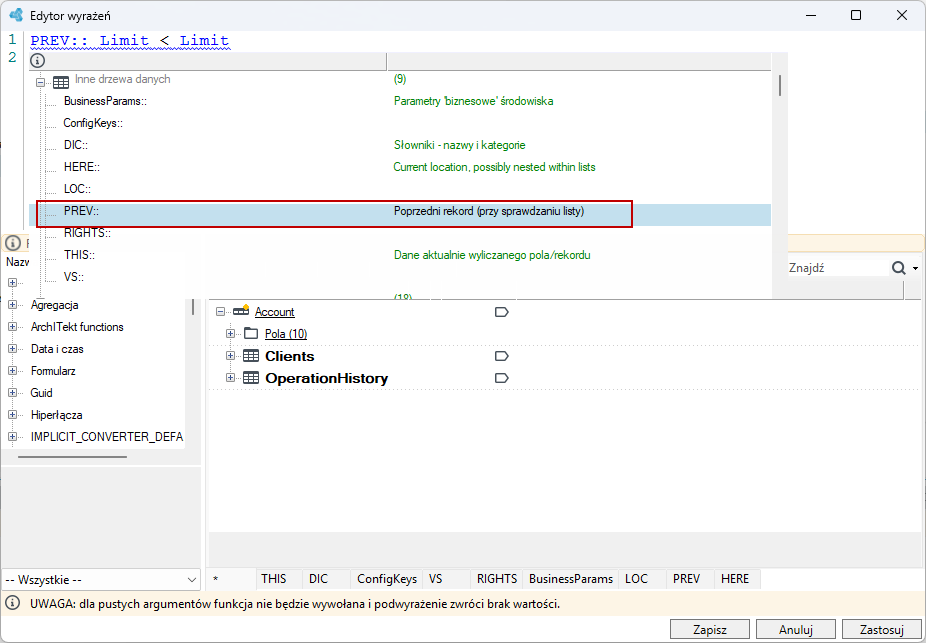Expand the Guid function category
This screenshot has width=926, height=643.
coord(12,393)
